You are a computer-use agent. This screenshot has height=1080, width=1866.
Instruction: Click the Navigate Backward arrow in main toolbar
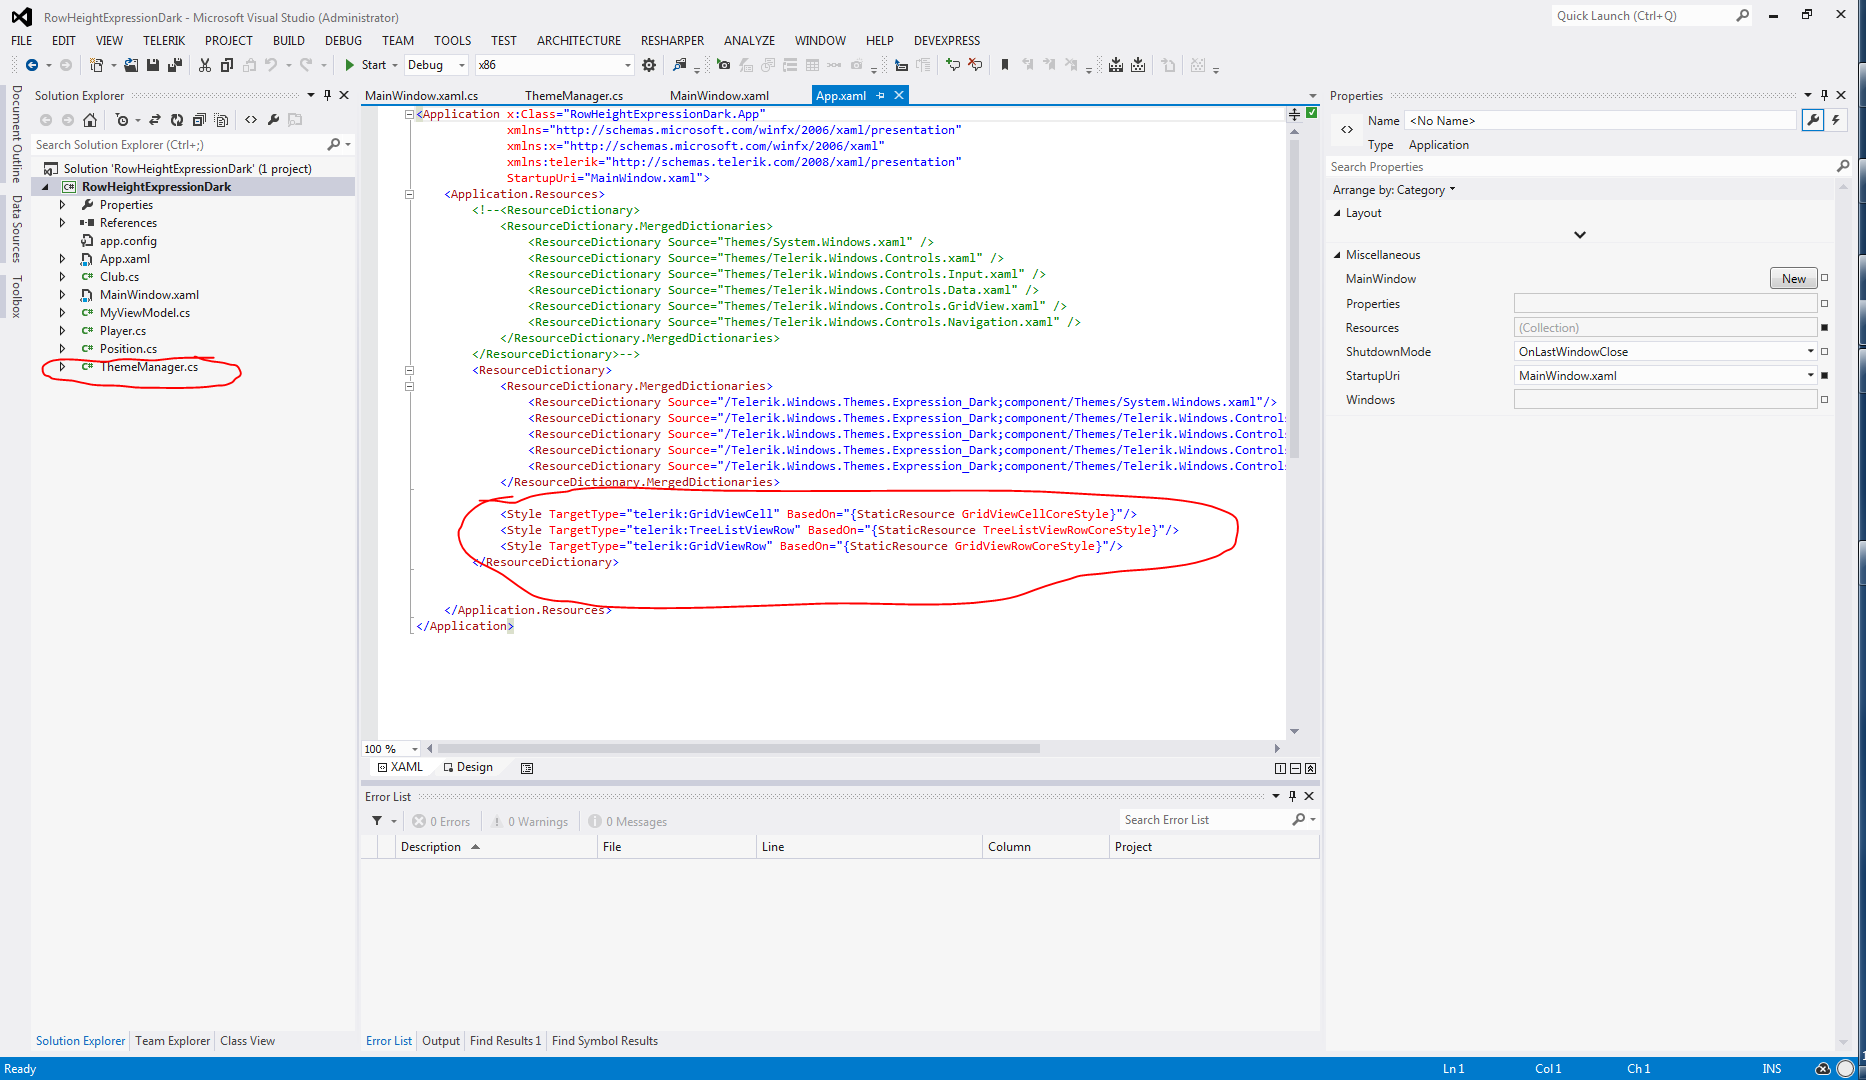(x=32, y=65)
